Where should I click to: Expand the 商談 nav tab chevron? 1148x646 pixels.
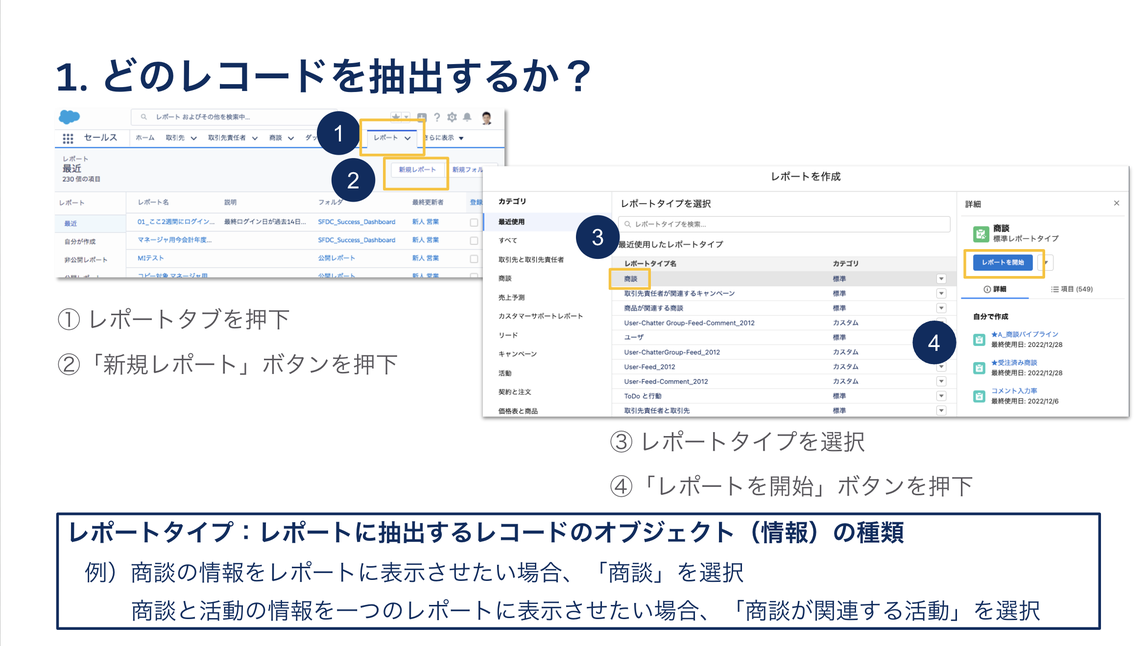click(291, 138)
